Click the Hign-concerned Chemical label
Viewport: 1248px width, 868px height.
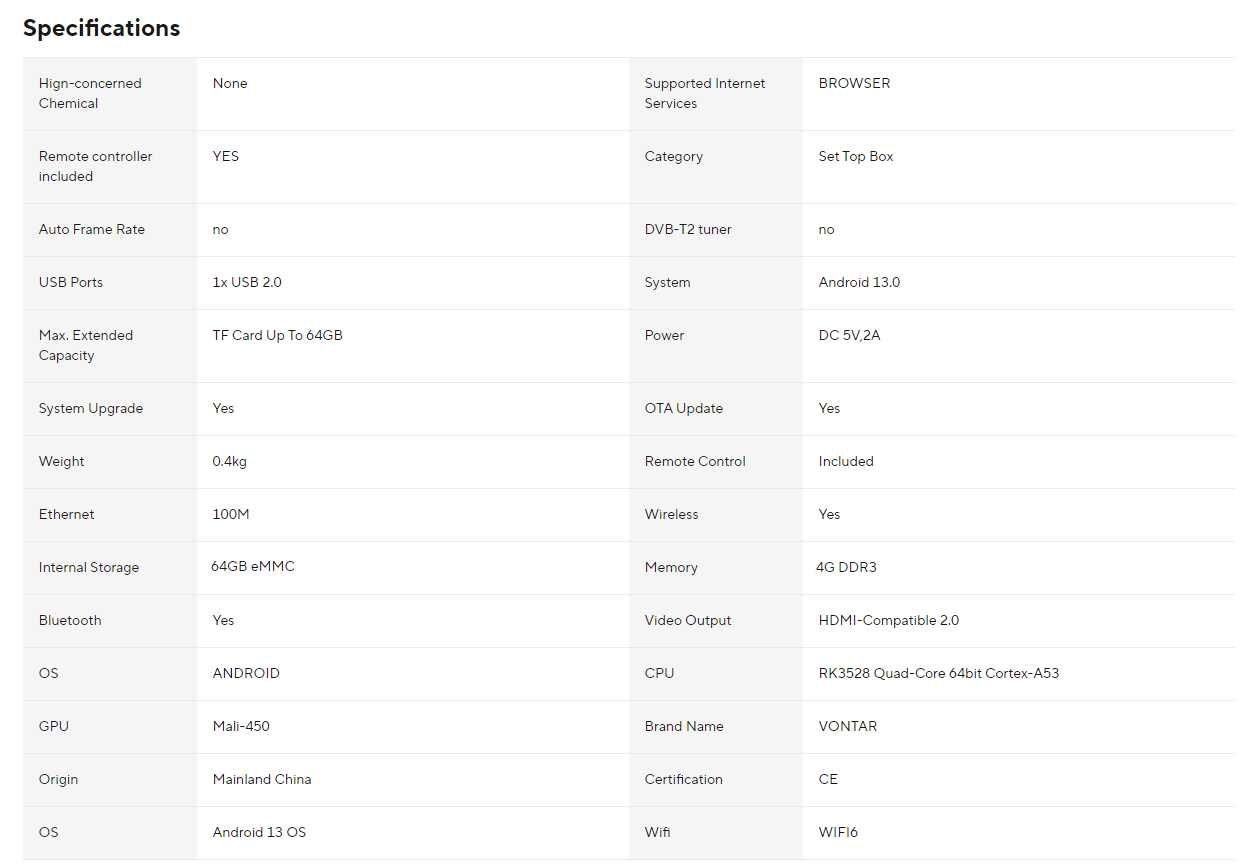tap(90, 93)
